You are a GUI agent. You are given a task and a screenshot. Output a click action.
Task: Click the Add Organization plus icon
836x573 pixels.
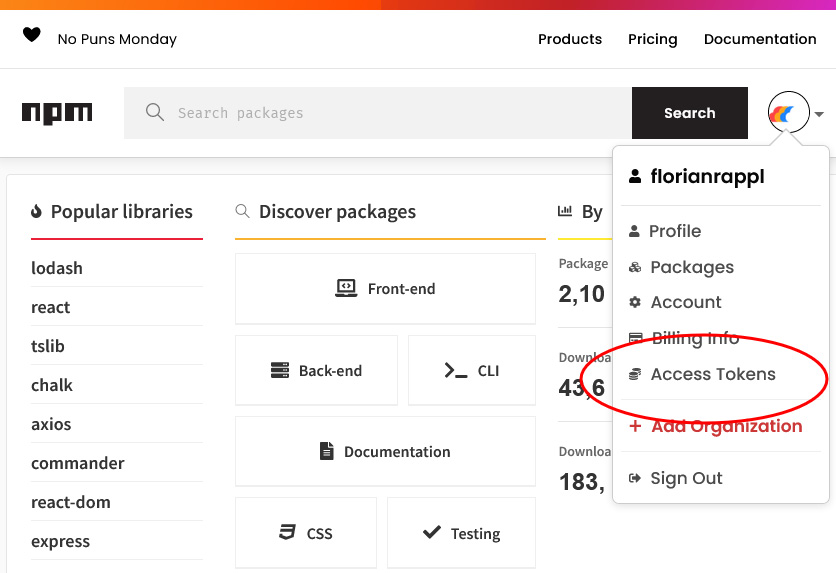[x=634, y=426]
